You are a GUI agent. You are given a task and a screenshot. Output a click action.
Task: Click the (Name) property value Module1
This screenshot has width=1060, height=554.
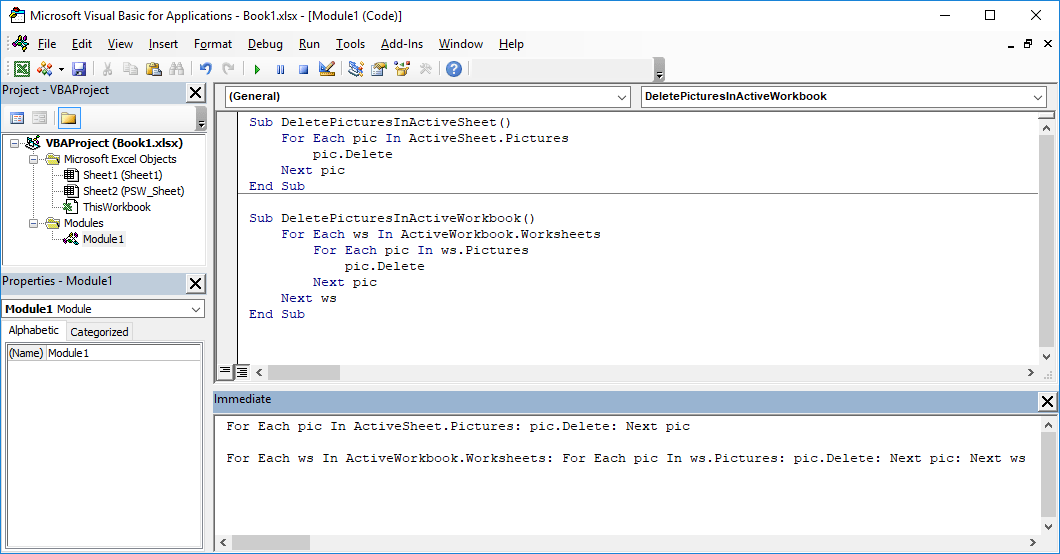[124, 353]
